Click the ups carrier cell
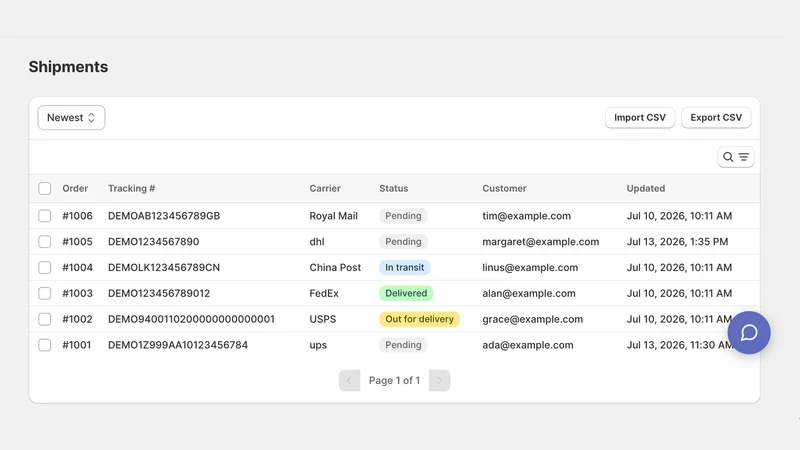The width and height of the screenshot is (800, 450). pyautogui.click(x=318, y=345)
